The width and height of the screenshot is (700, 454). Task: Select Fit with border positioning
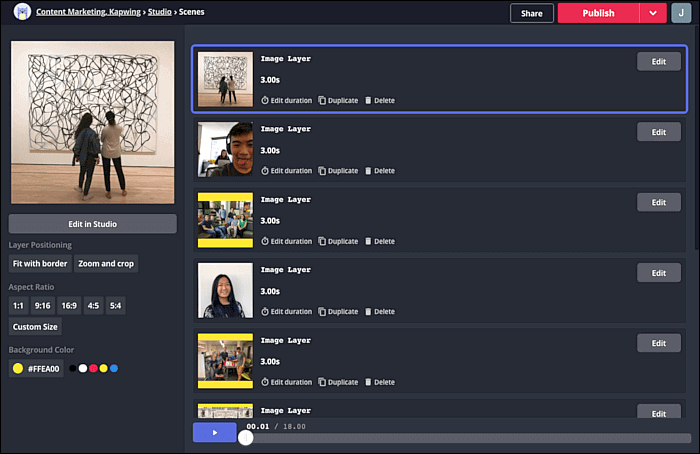40,264
